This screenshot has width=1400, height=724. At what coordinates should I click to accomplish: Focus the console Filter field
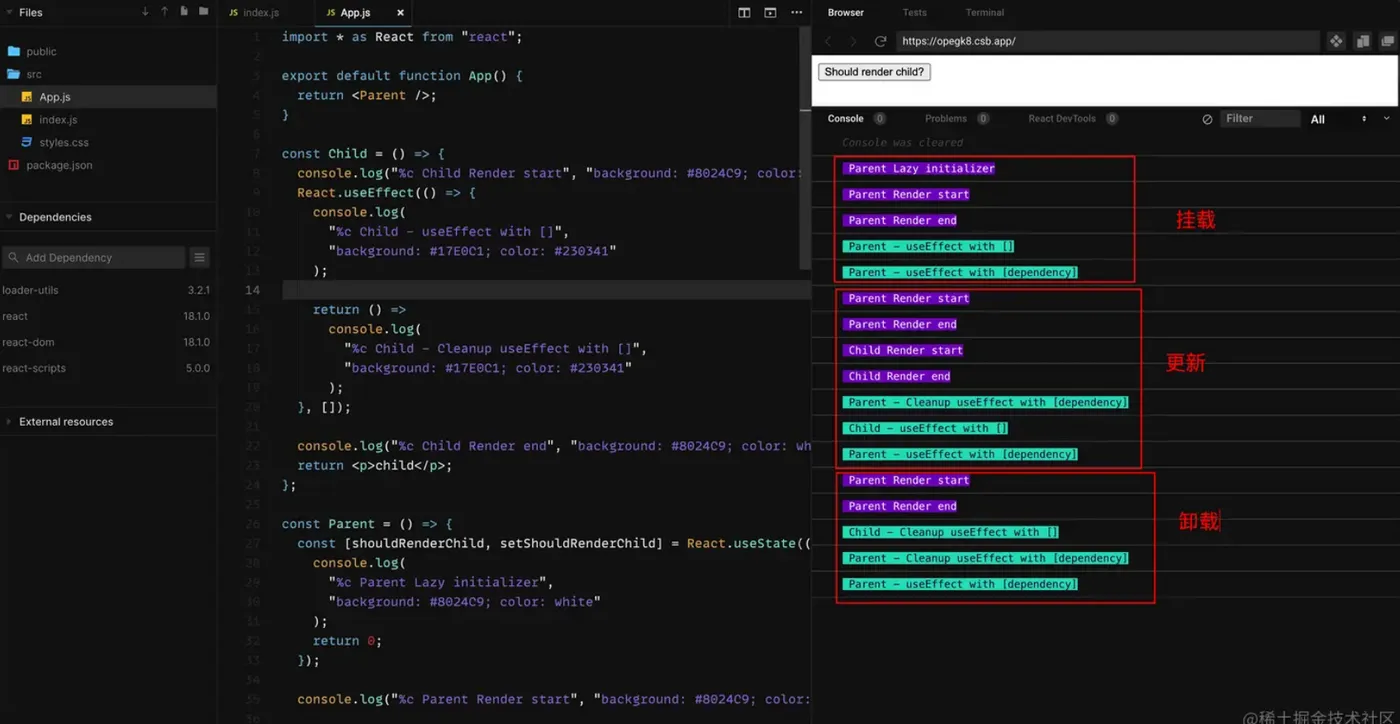tap(1260, 118)
